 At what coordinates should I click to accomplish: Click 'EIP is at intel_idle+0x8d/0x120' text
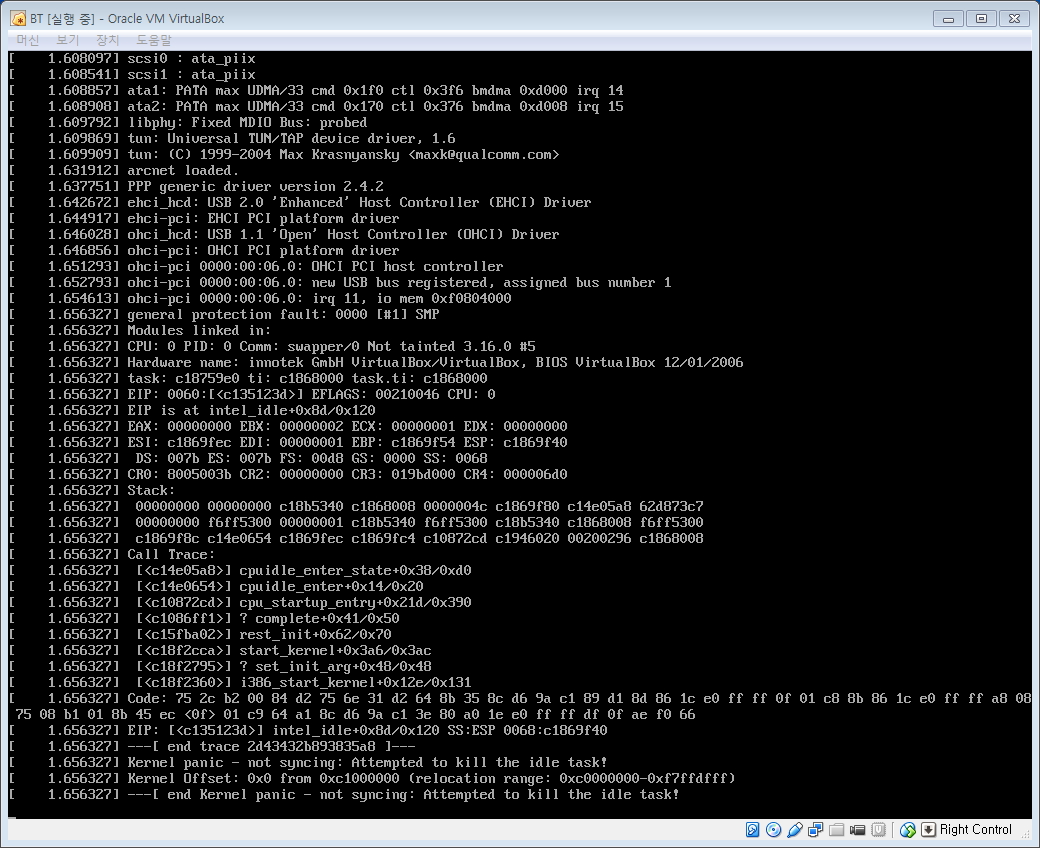[x=251, y=410]
